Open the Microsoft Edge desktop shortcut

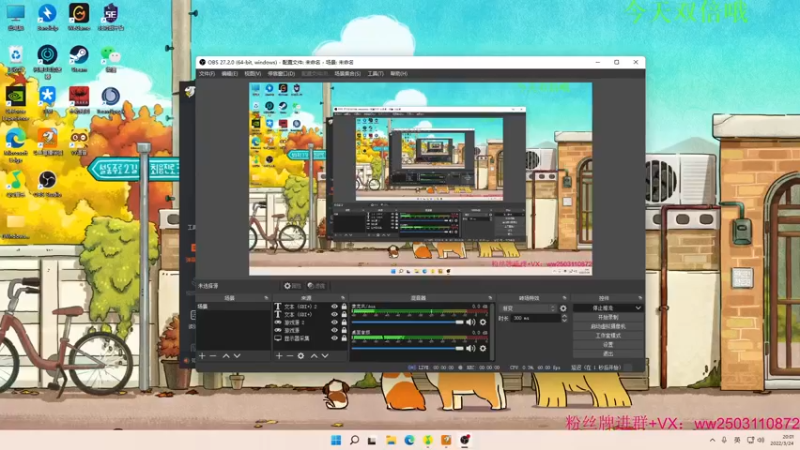coord(15,145)
